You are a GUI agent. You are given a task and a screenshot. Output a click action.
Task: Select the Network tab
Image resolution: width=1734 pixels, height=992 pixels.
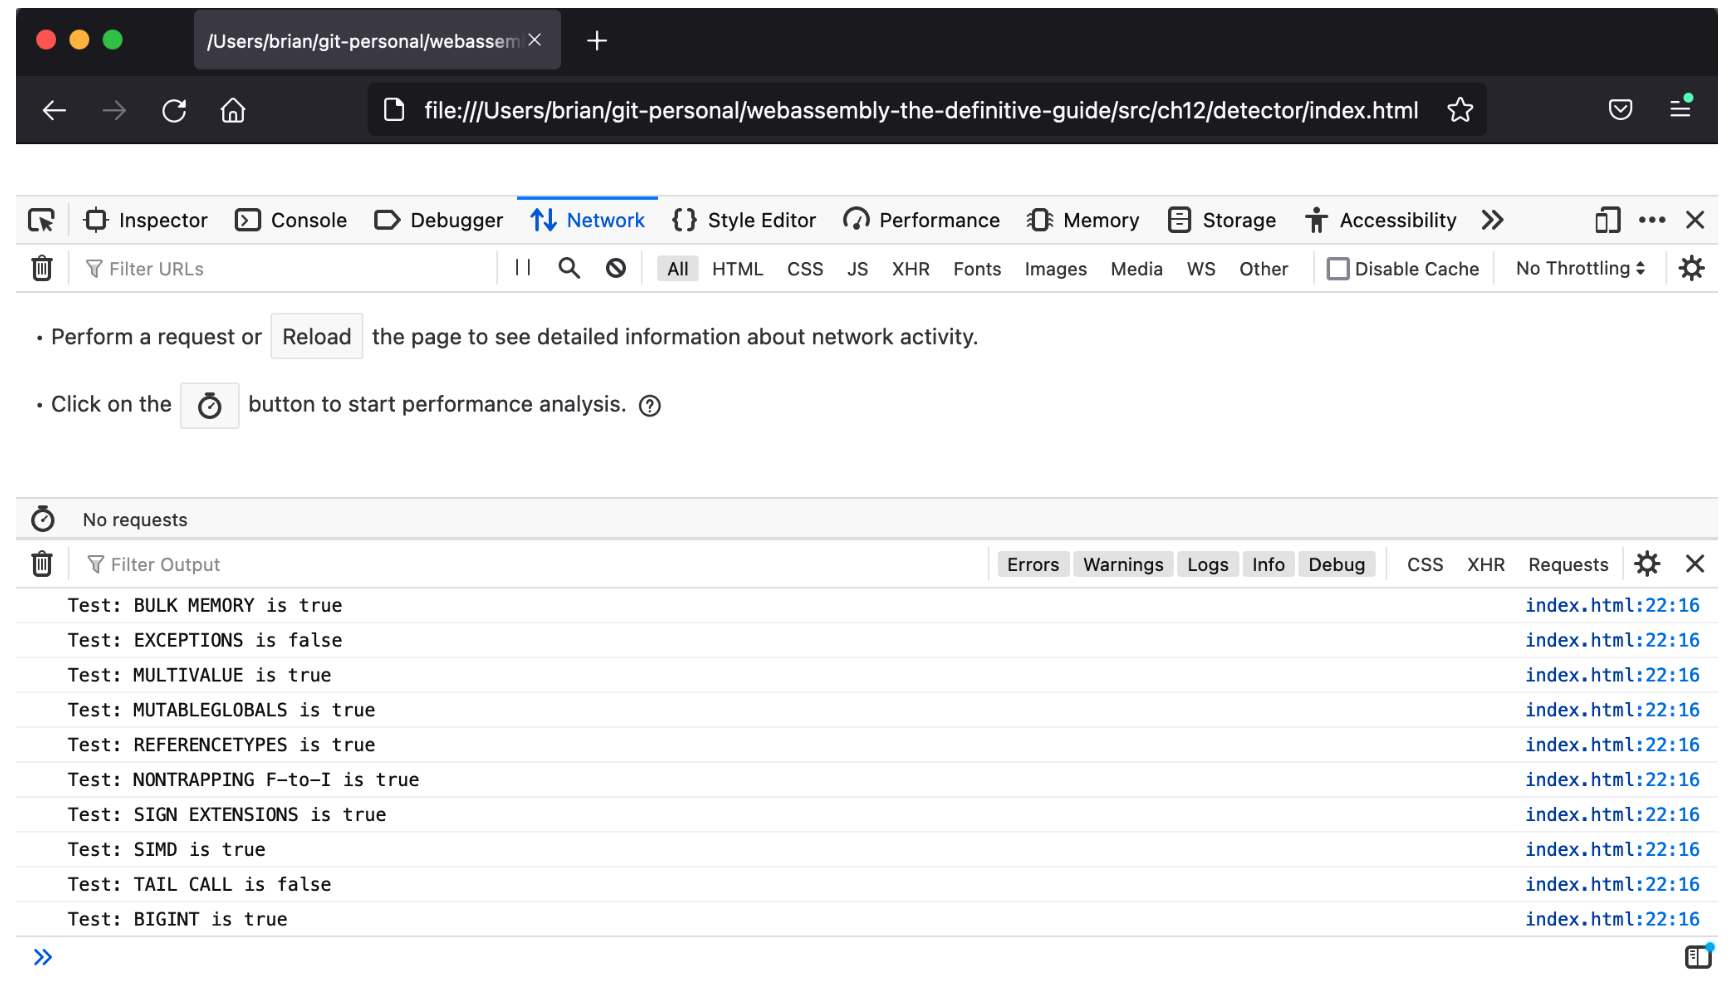click(x=588, y=220)
